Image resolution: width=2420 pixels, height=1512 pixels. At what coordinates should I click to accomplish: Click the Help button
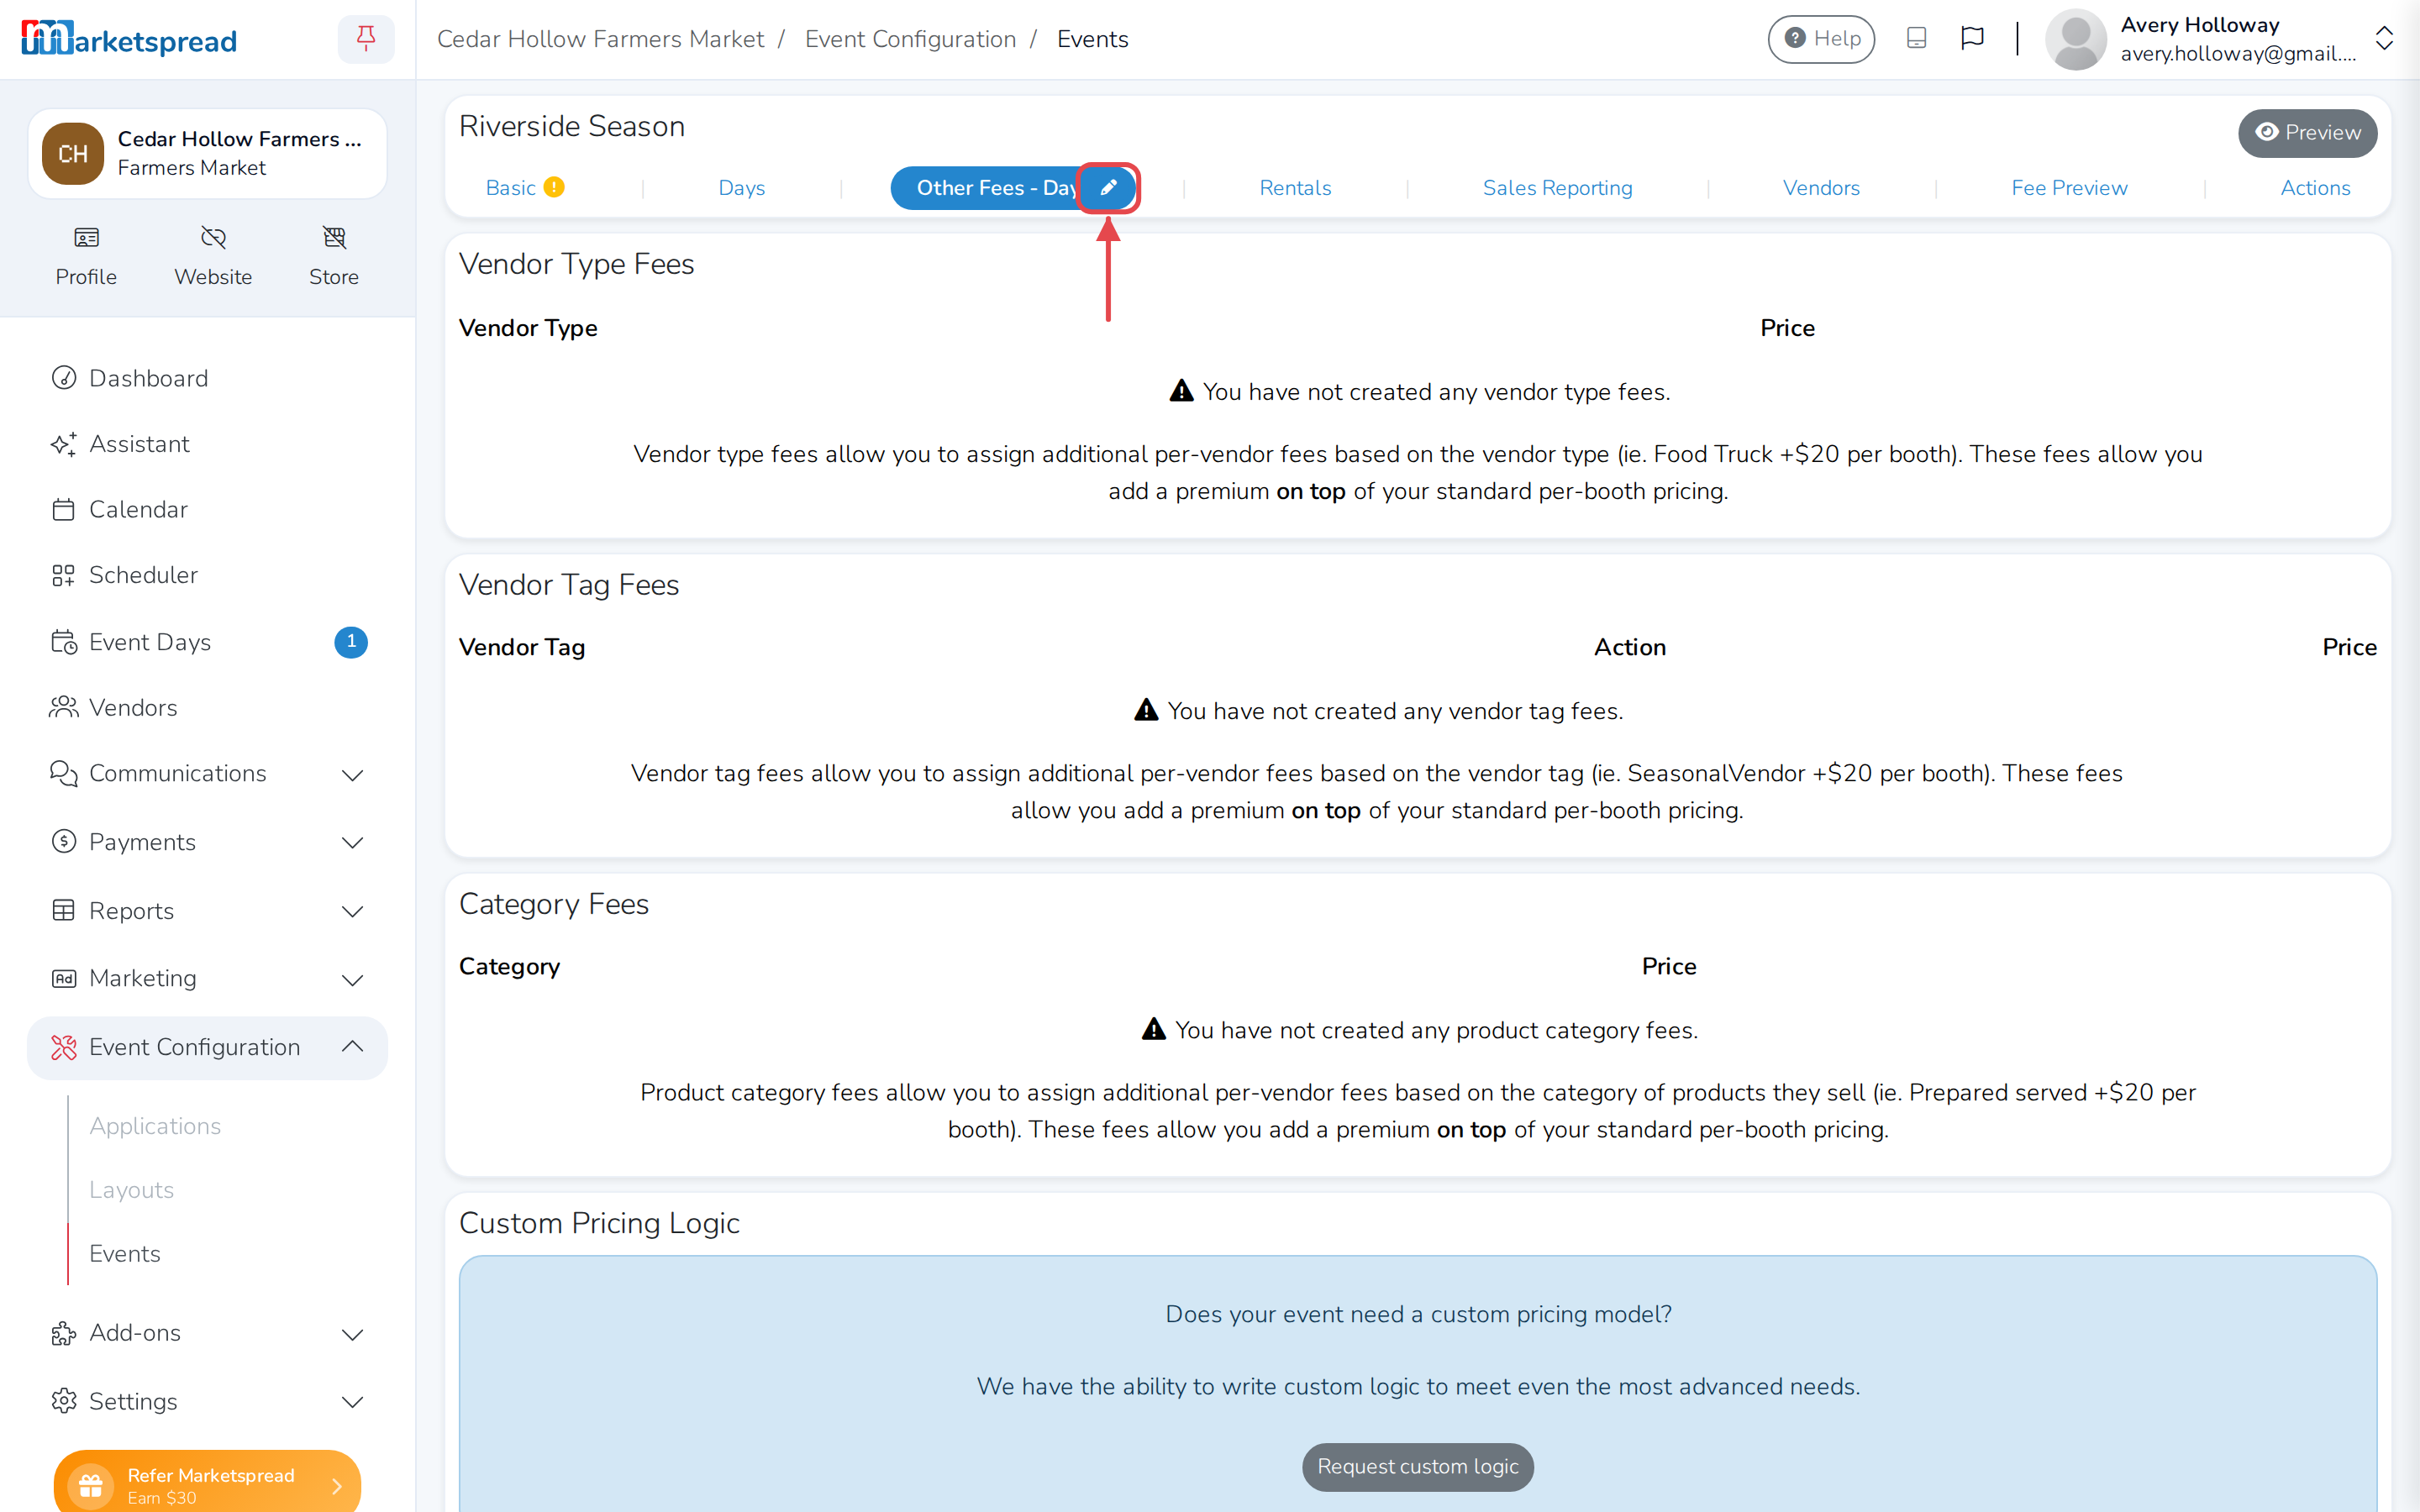[x=1821, y=39]
